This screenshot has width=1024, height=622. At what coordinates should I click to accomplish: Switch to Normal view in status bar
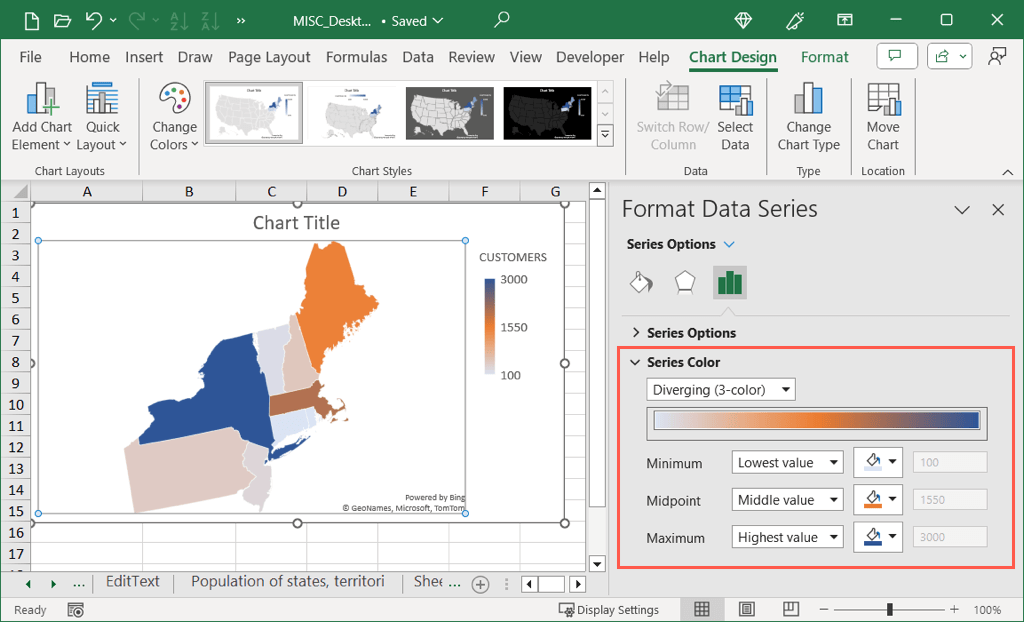(x=702, y=609)
